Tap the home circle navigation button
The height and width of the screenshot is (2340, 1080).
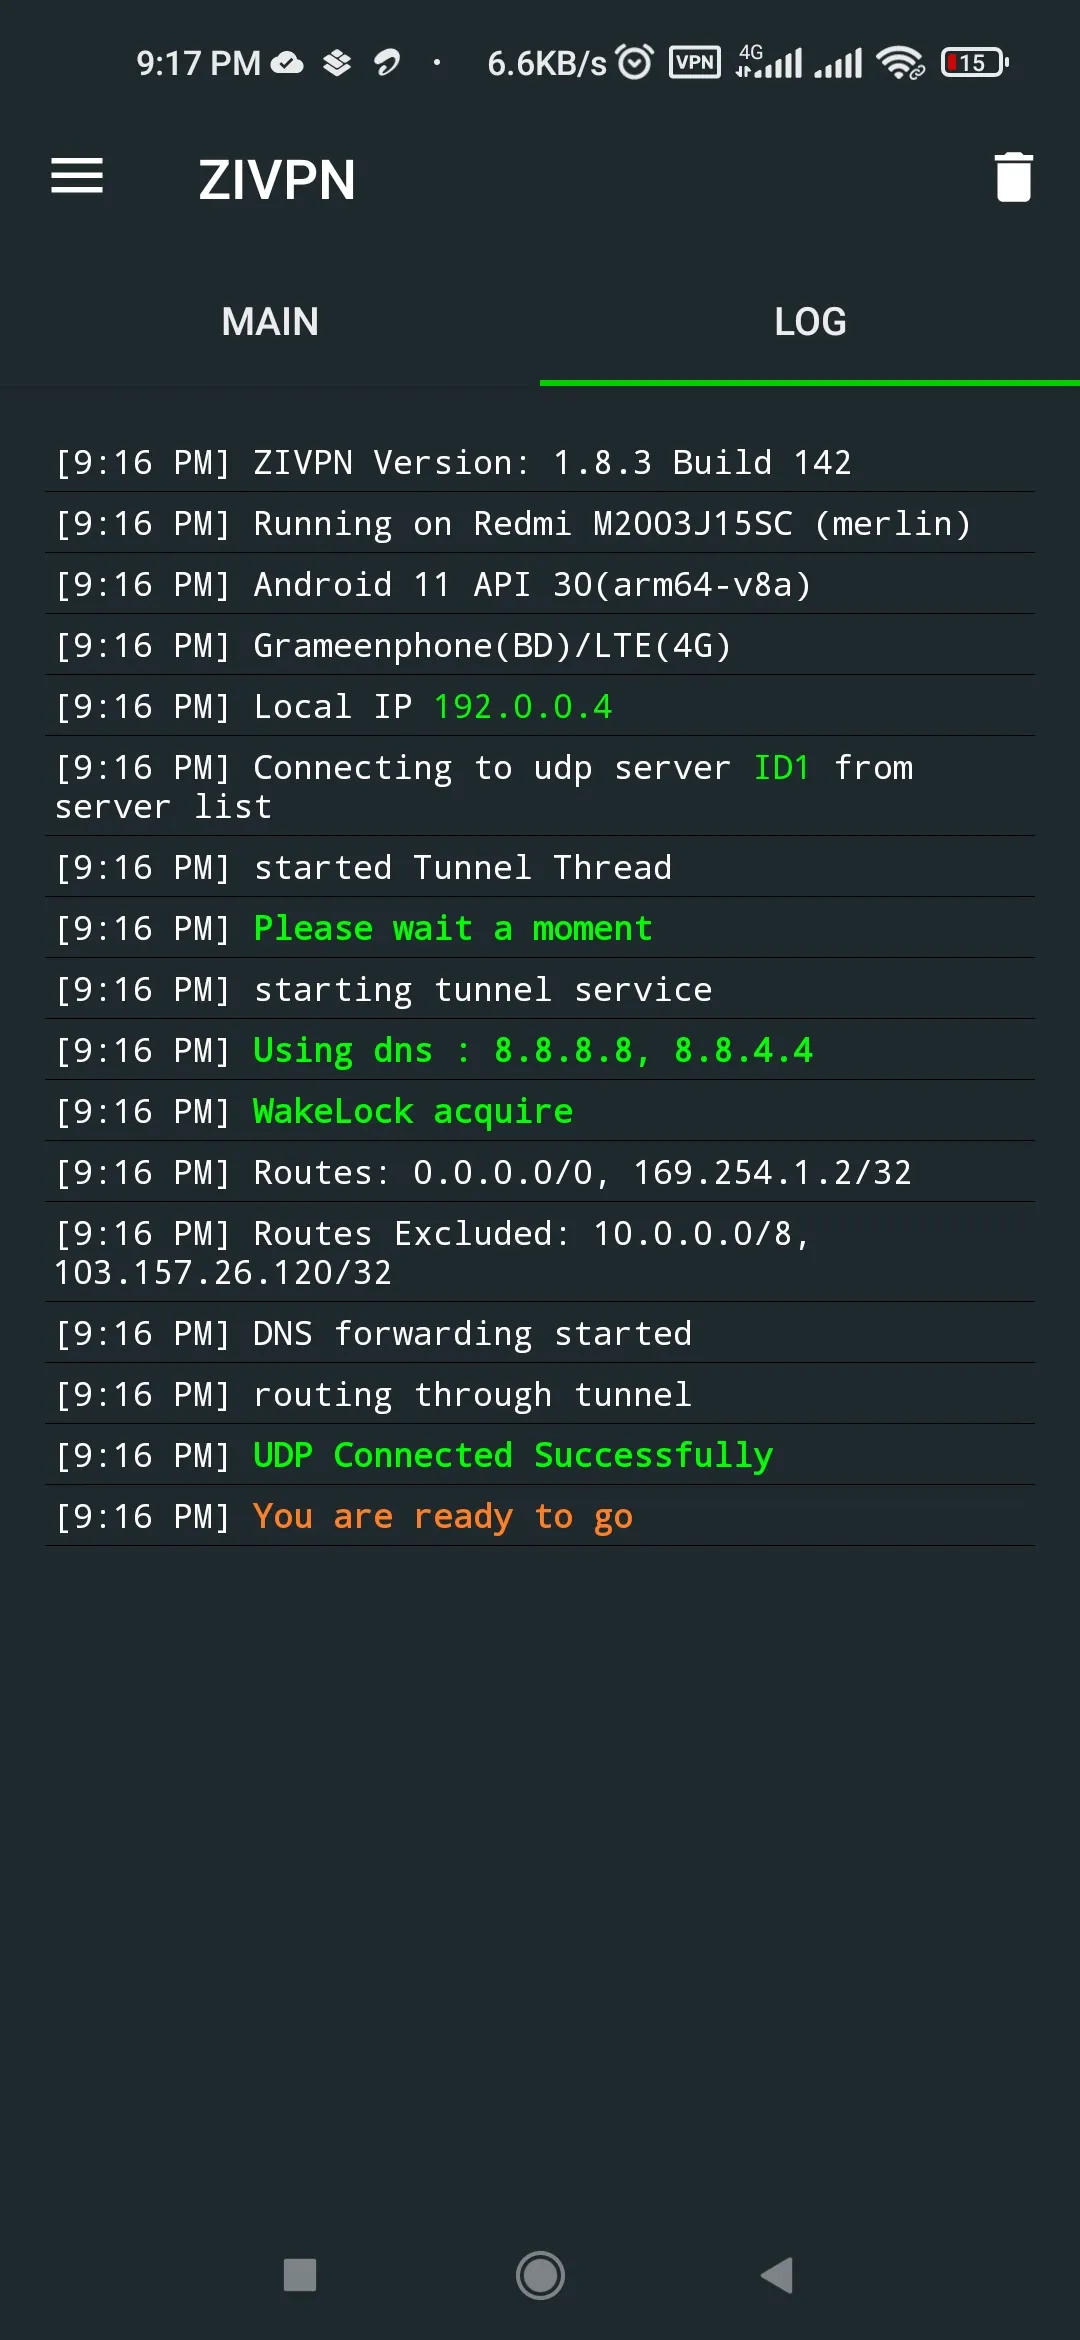tap(540, 2273)
